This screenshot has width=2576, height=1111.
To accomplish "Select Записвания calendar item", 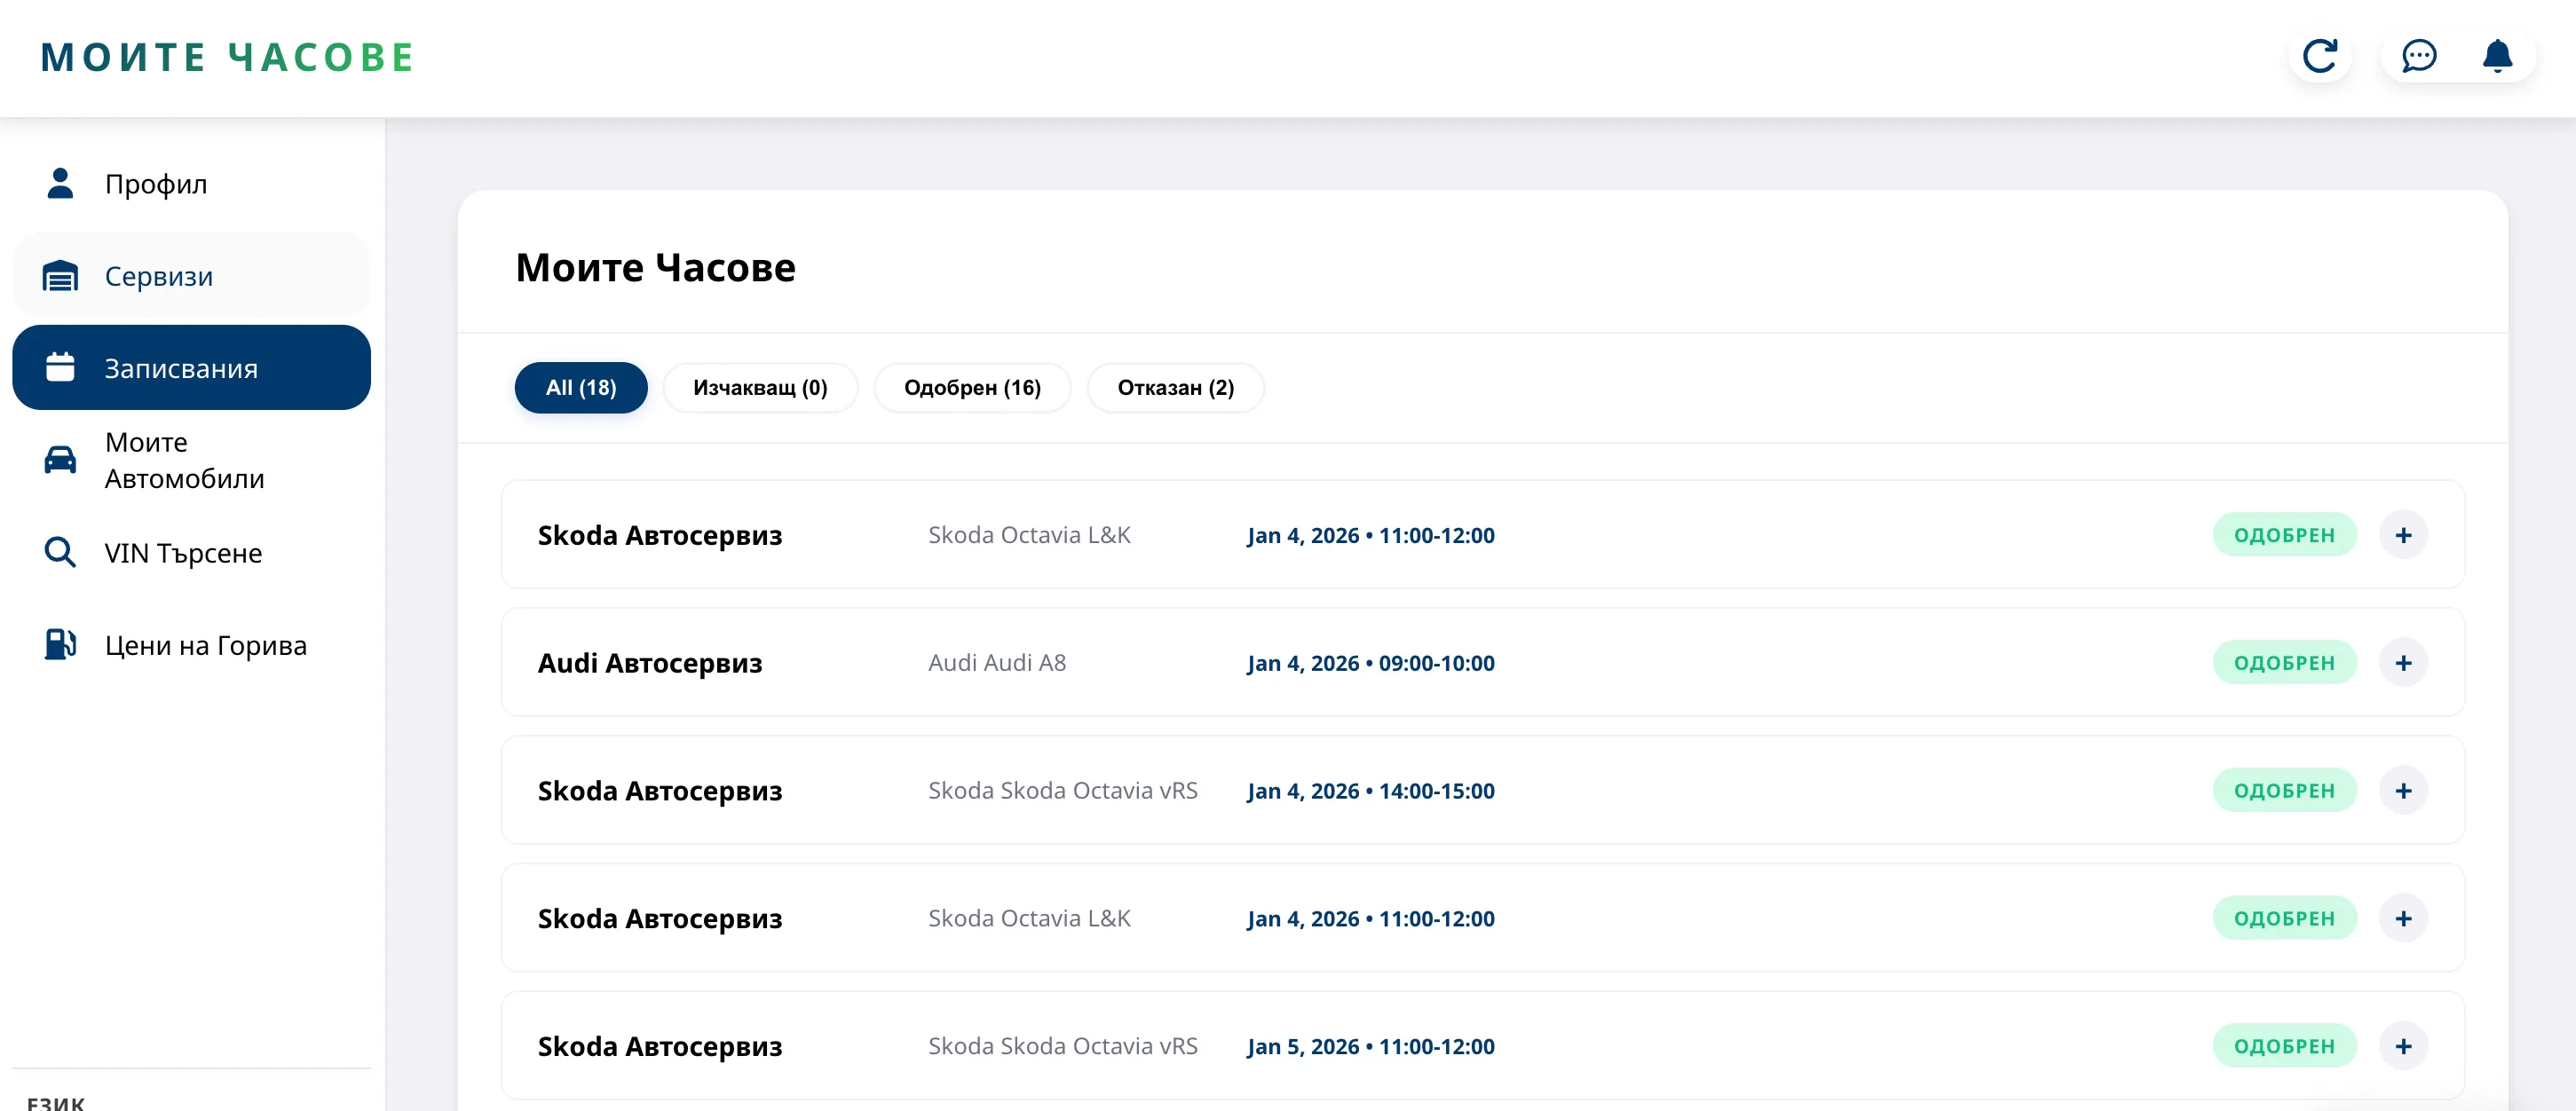I will [191, 368].
